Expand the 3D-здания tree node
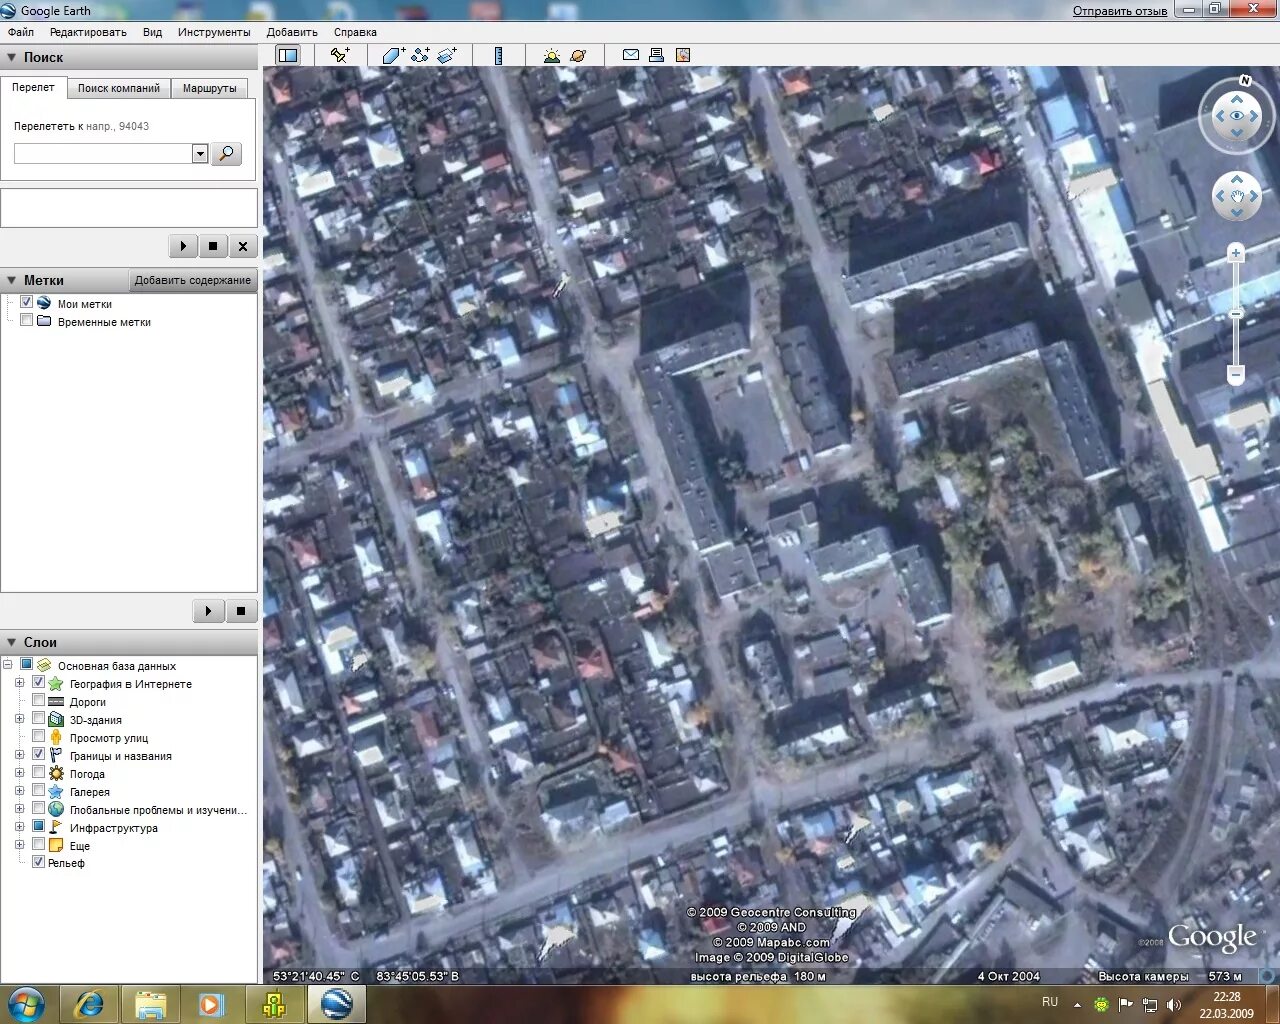 point(19,720)
